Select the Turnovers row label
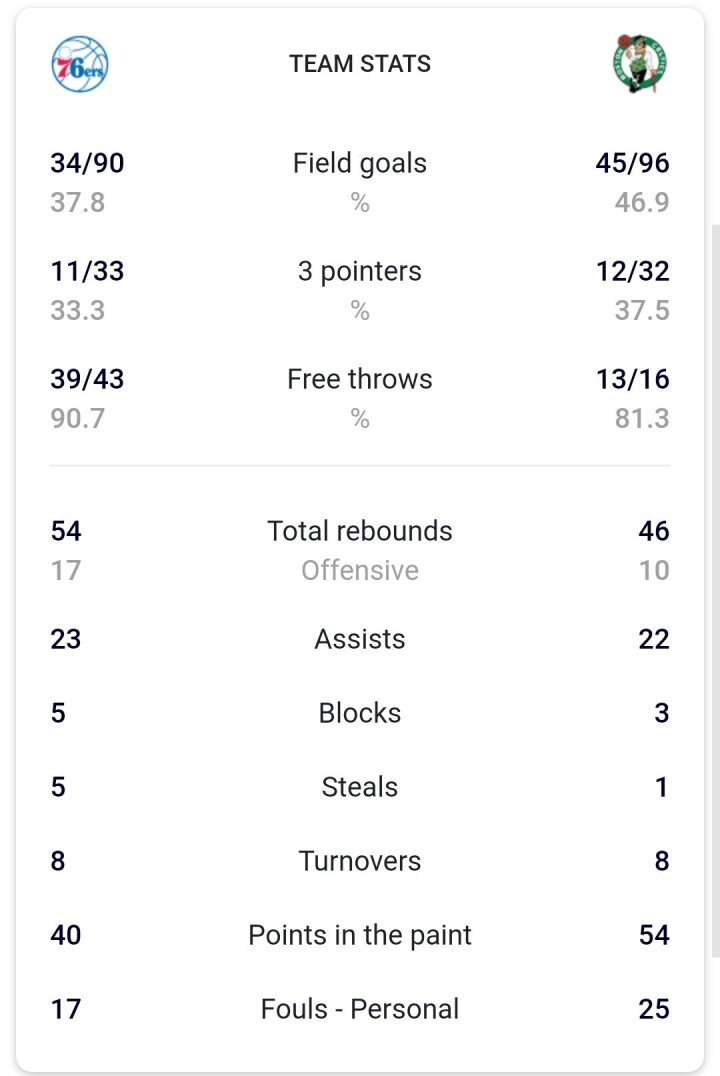720x1076 pixels. (x=360, y=861)
